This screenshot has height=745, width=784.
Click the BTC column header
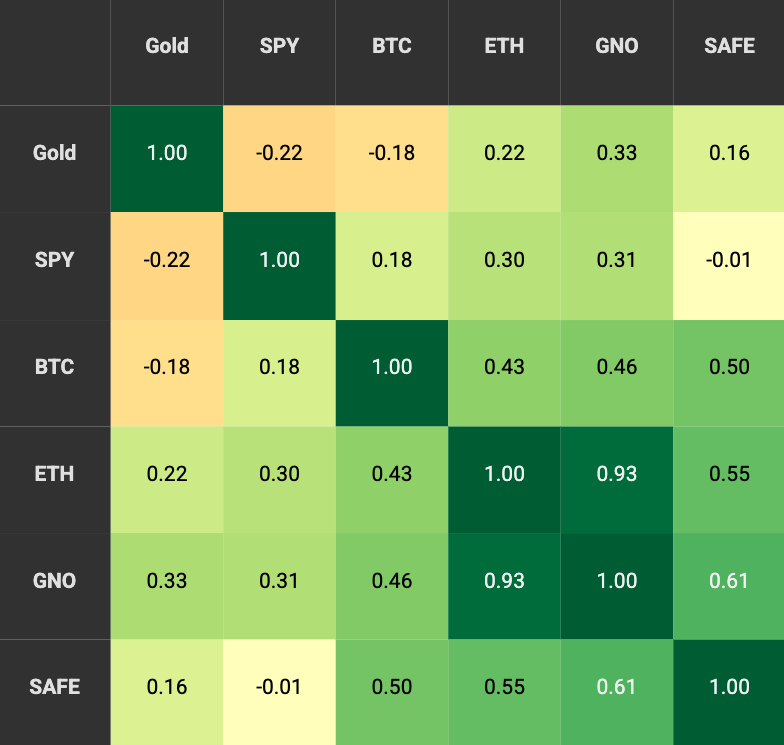(x=391, y=46)
